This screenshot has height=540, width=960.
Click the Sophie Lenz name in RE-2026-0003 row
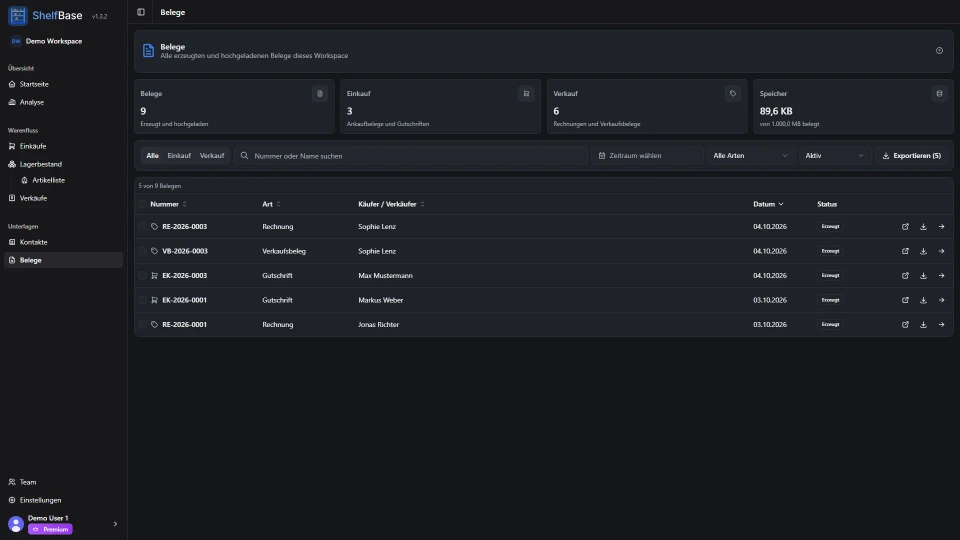(x=377, y=227)
